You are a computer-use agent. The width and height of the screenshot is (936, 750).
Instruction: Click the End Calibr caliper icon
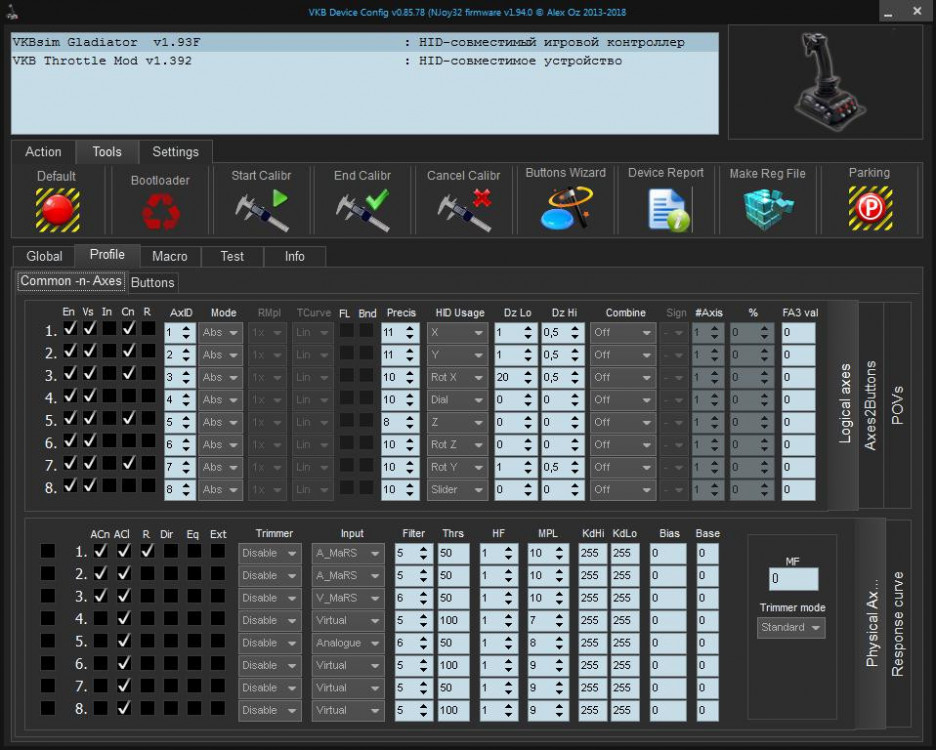(362, 210)
